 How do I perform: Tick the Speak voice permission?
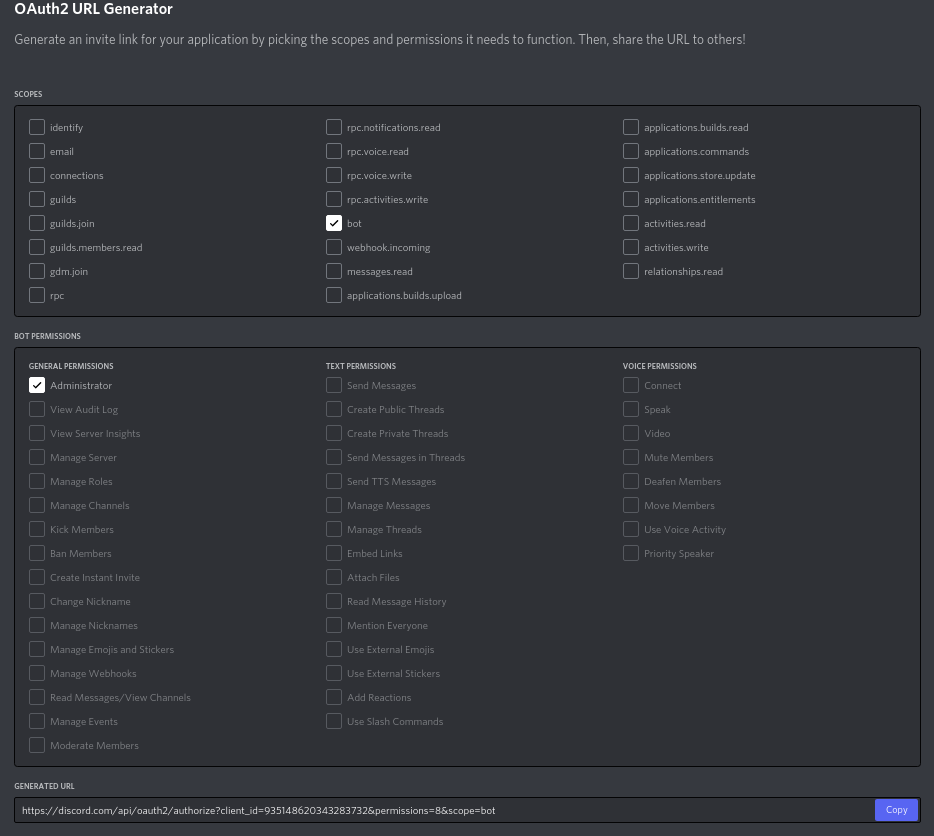[x=631, y=409]
